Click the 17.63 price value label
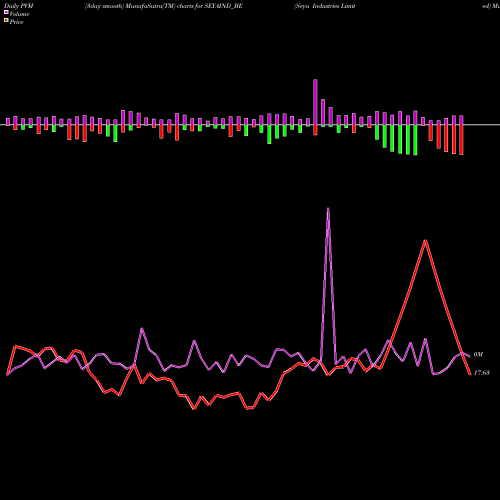 [x=482, y=373]
